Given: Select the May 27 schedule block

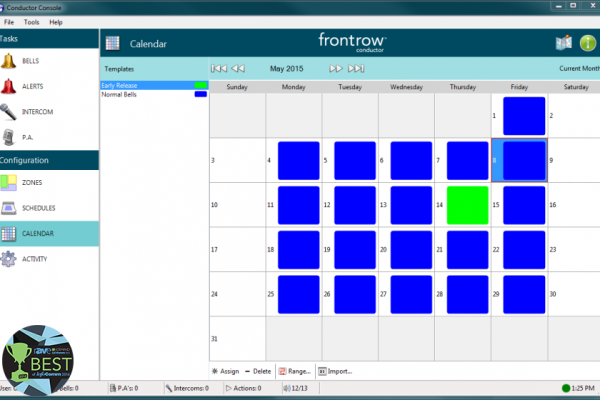Looking at the screenshot, I should (411, 294).
